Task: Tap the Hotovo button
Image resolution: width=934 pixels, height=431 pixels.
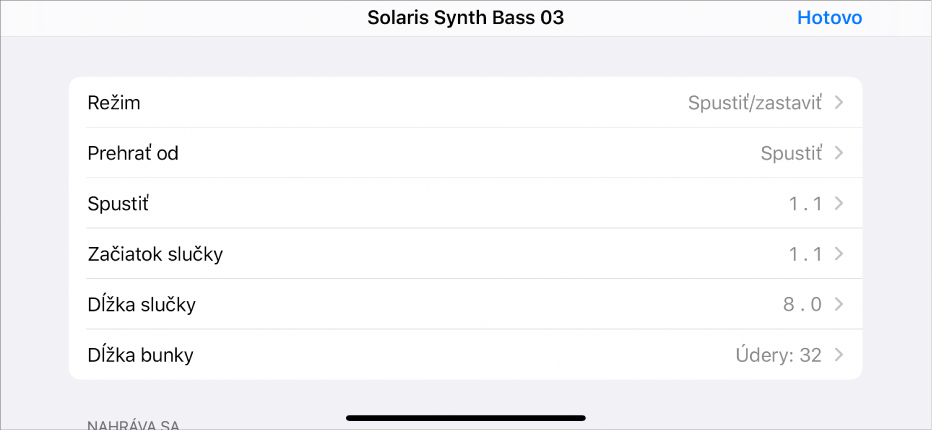Action: 829,18
